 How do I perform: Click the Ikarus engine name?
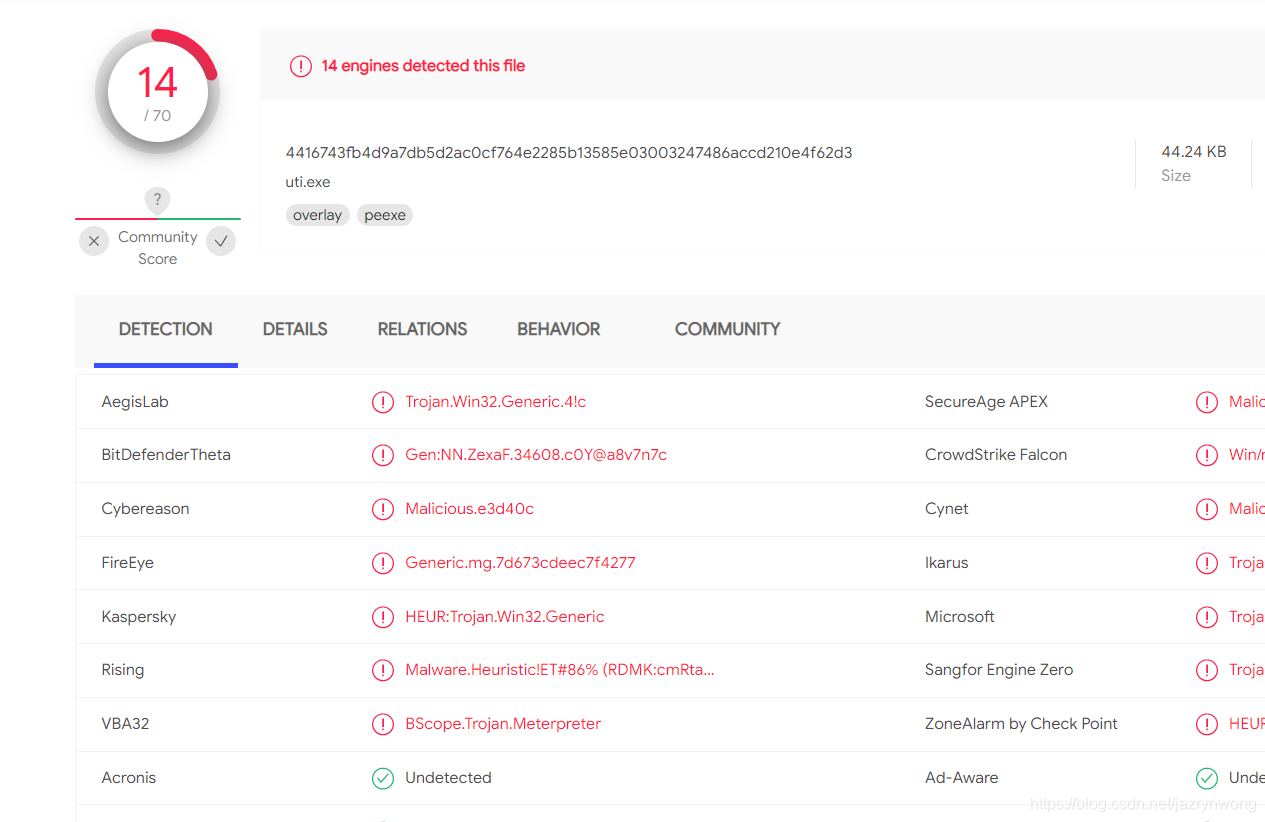(947, 563)
